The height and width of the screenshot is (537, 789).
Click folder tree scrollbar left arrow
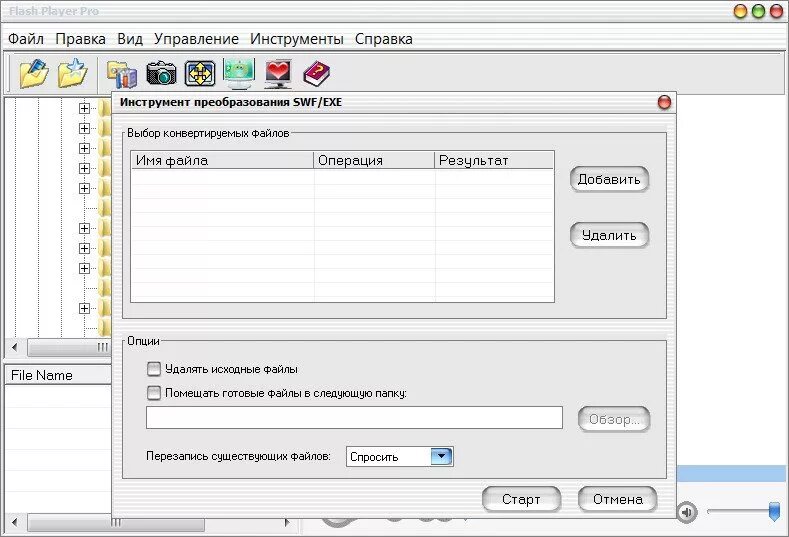pos(15,347)
